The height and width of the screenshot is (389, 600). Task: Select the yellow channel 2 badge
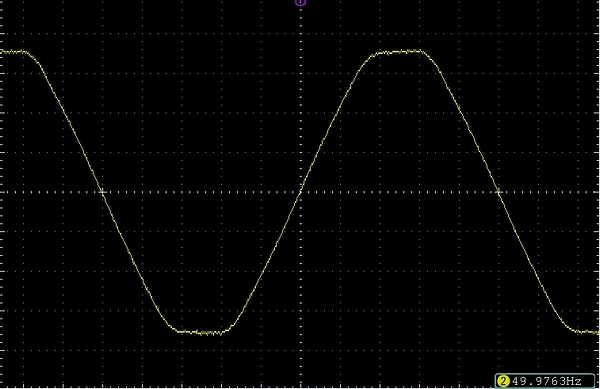click(503, 381)
